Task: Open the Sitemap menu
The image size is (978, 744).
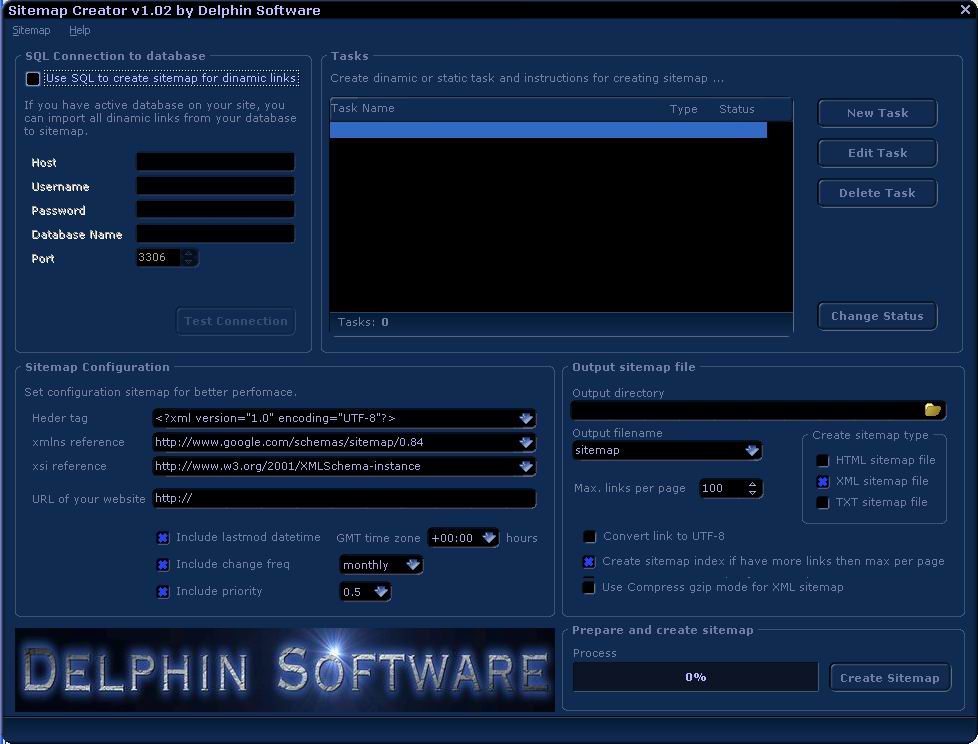Action: coord(31,30)
